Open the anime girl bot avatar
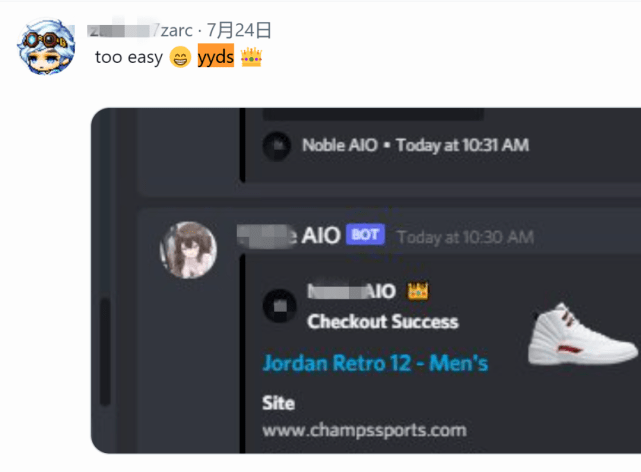The width and height of the screenshot is (641, 472). point(188,250)
